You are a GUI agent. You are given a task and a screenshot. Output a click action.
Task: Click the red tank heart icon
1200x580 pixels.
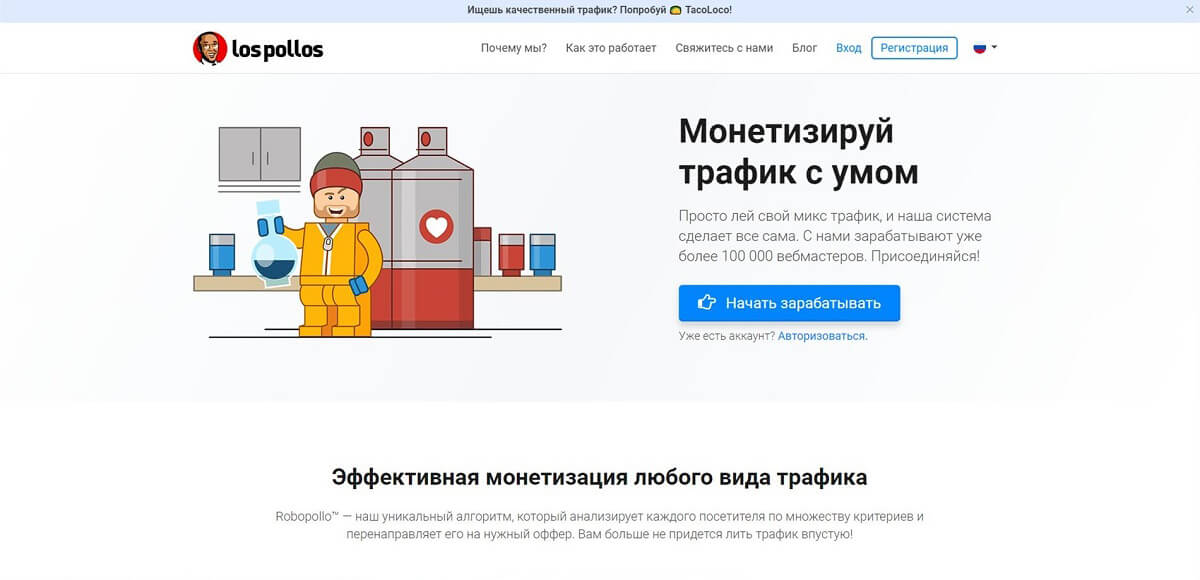click(x=435, y=227)
